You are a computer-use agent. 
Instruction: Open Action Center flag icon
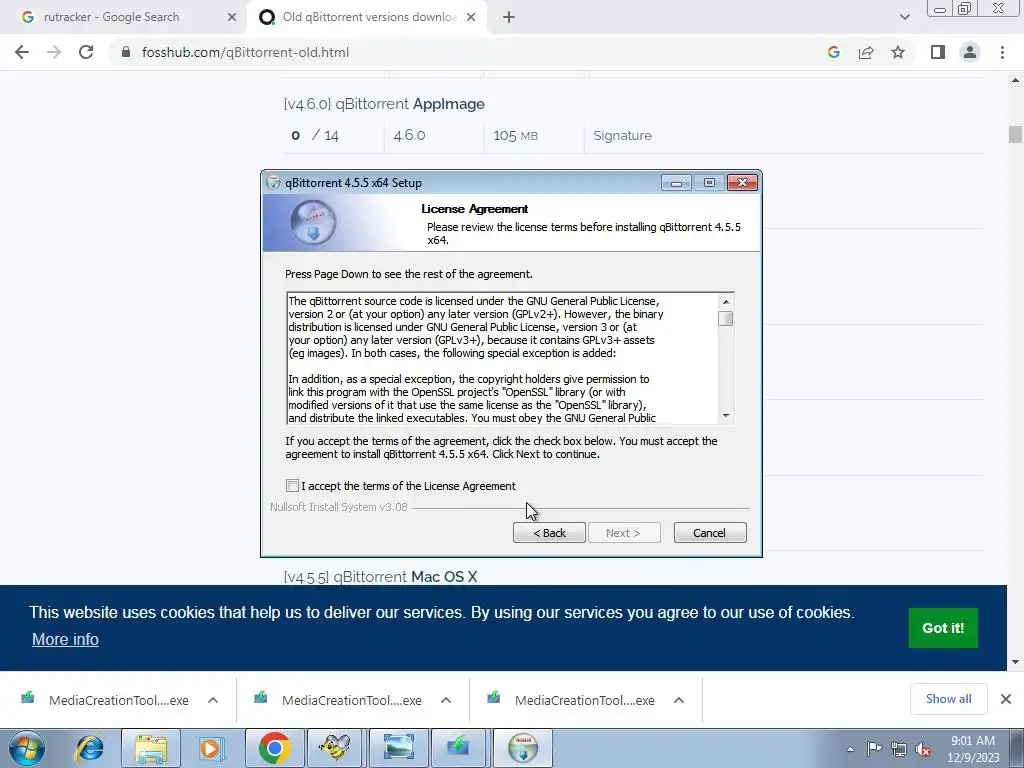click(x=874, y=749)
